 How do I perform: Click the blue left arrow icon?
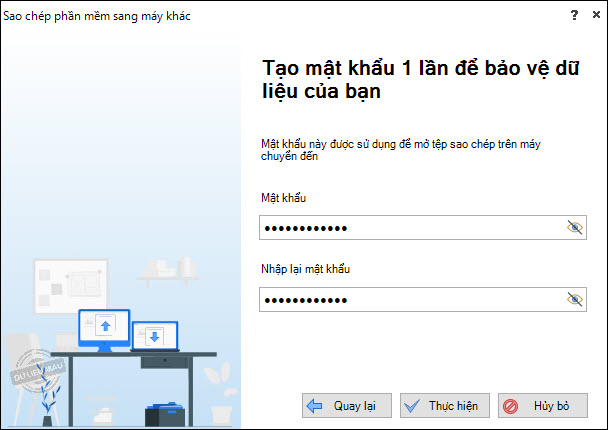coord(314,406)
